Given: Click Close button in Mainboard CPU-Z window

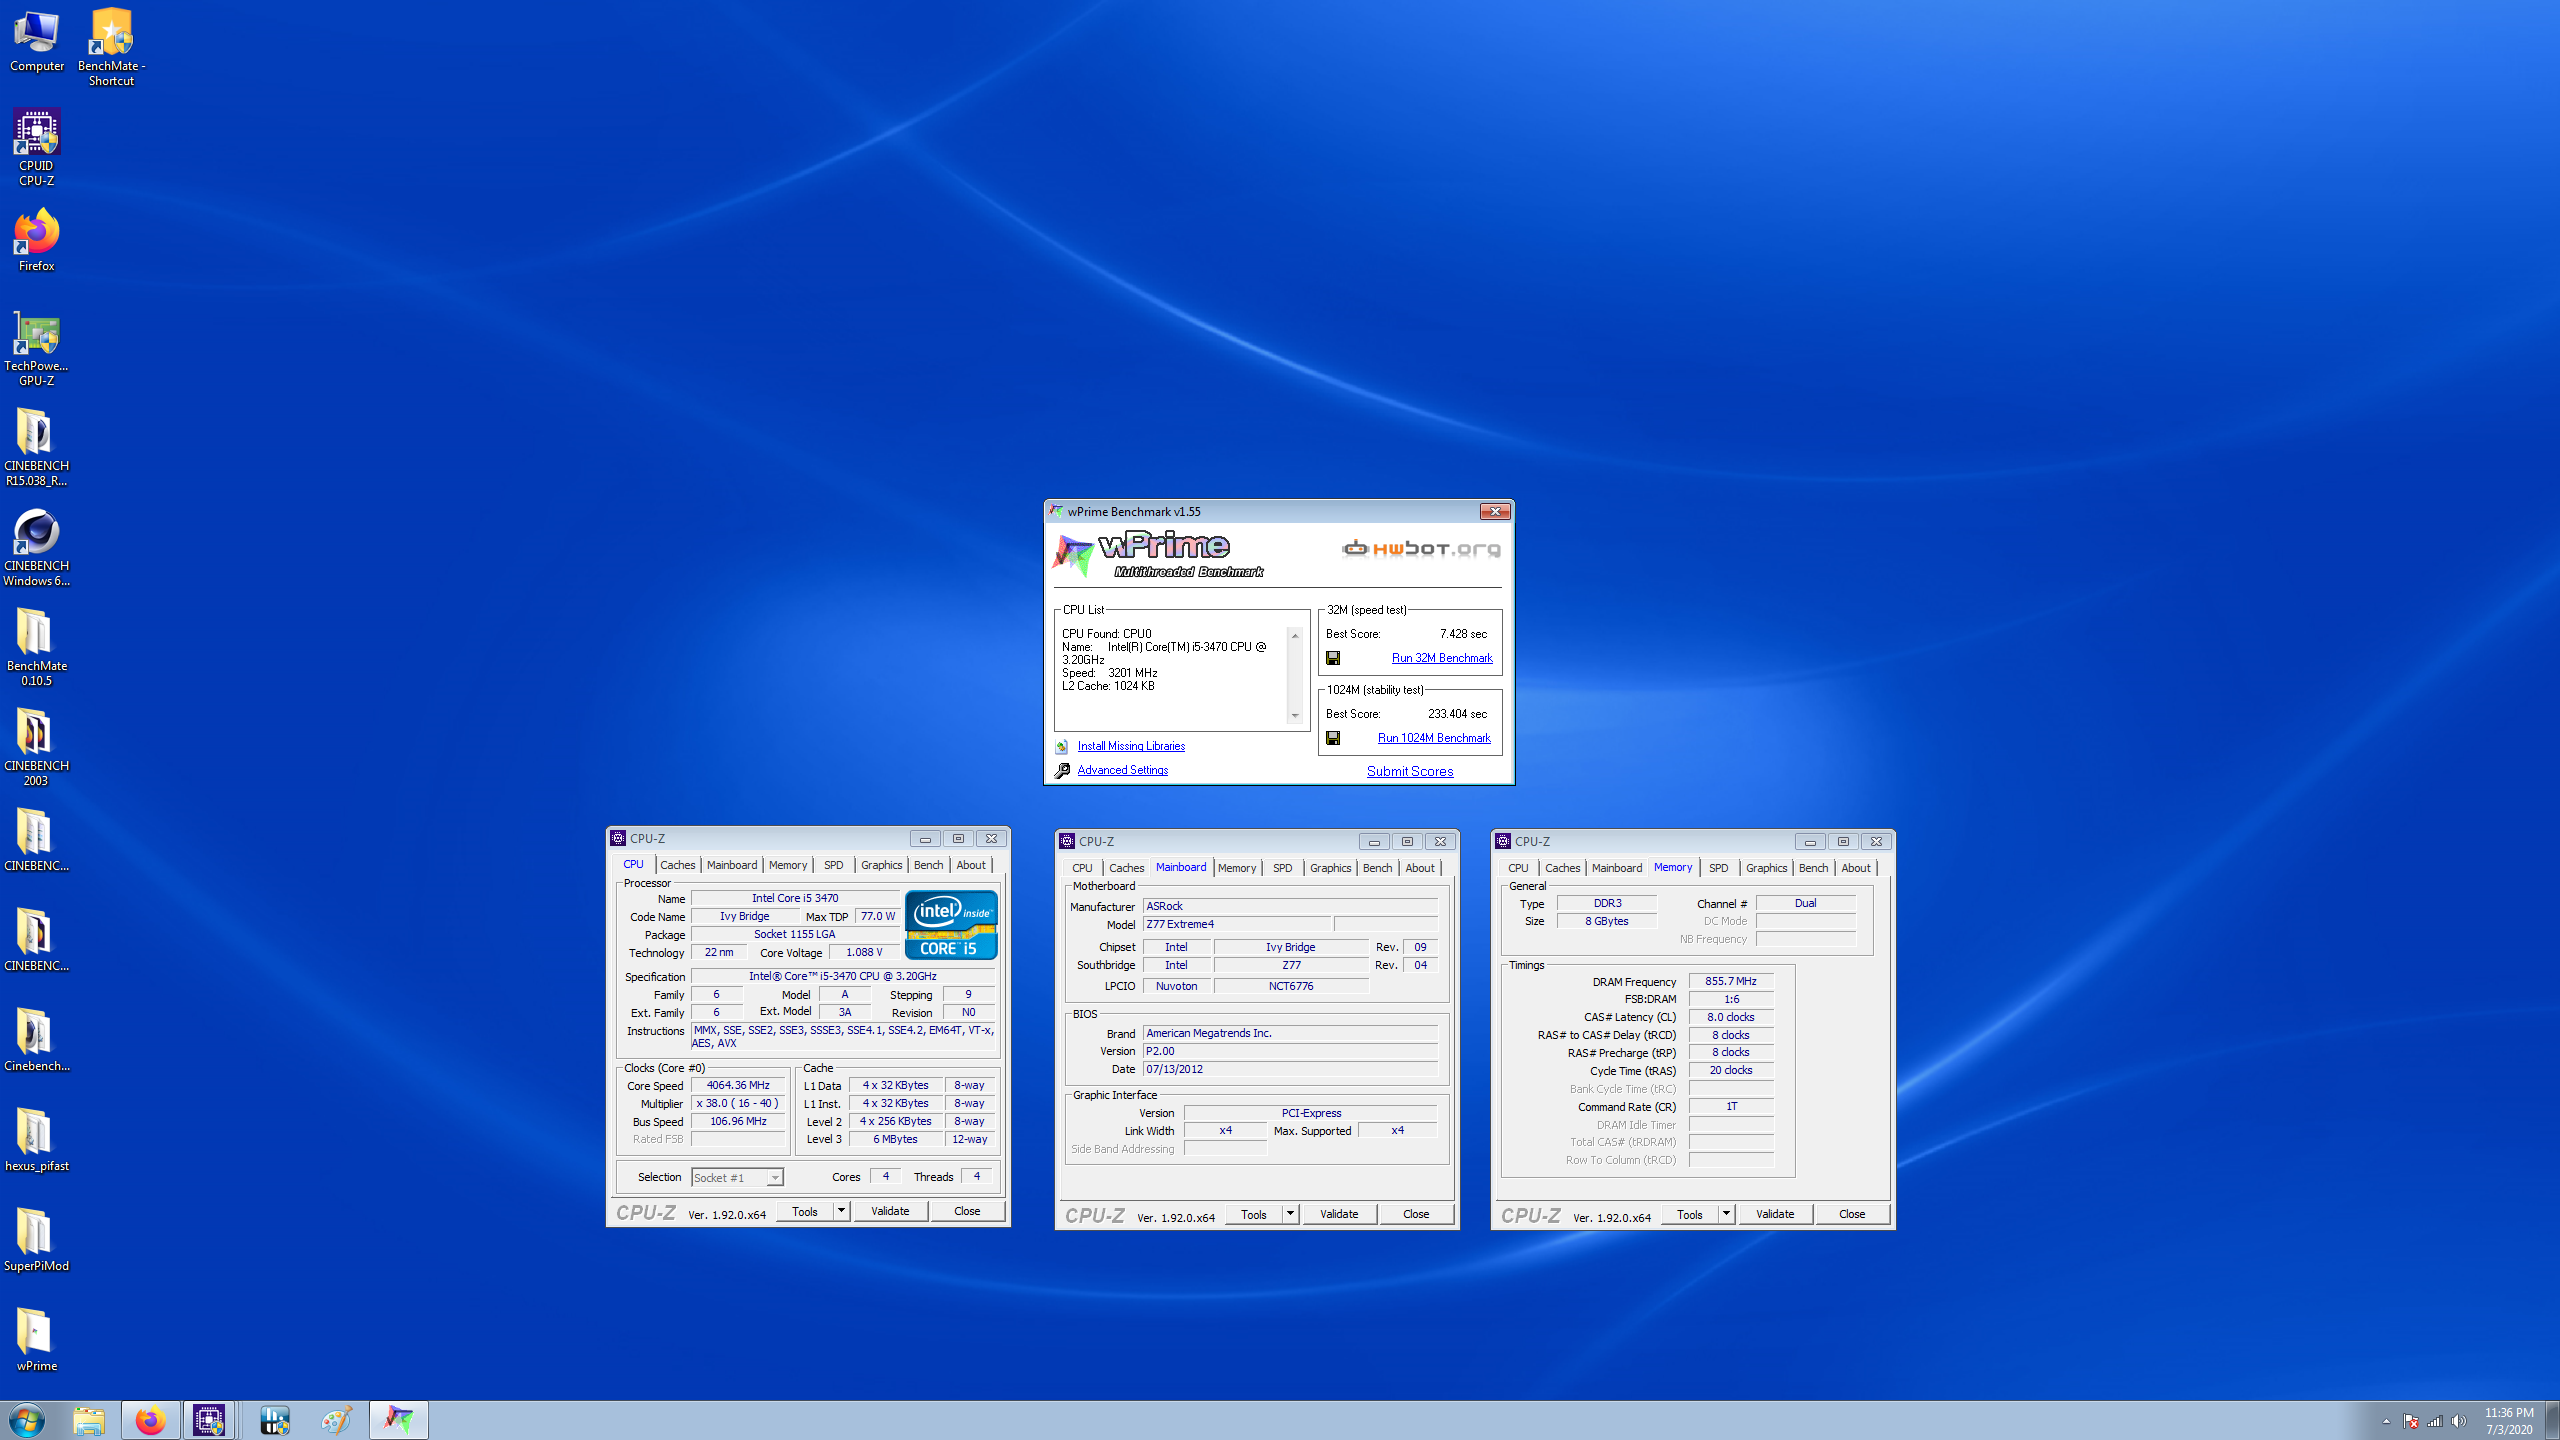Looking at the screenshot, I should [x=1416, y=1214].
